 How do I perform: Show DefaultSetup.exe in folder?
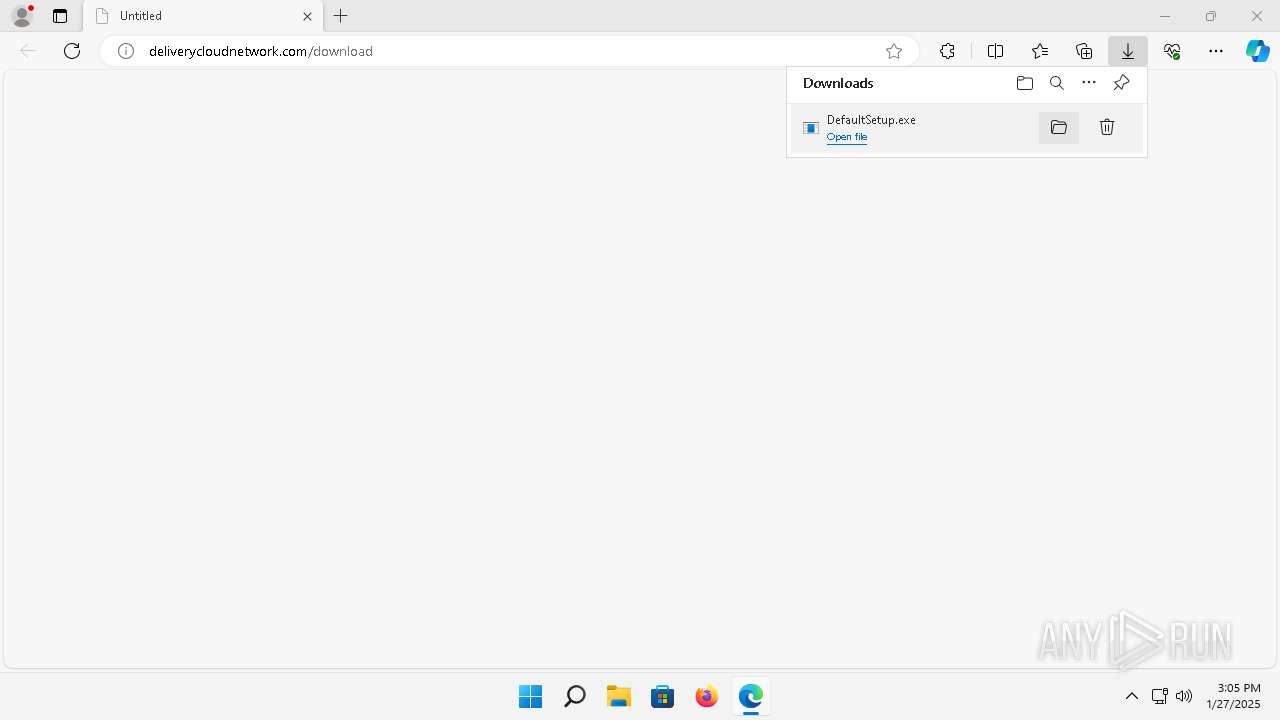point(1059,127)
